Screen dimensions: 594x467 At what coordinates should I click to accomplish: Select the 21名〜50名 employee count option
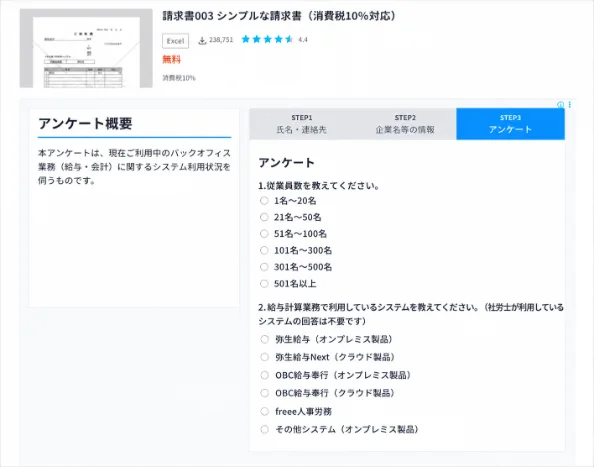pos(264,217)
